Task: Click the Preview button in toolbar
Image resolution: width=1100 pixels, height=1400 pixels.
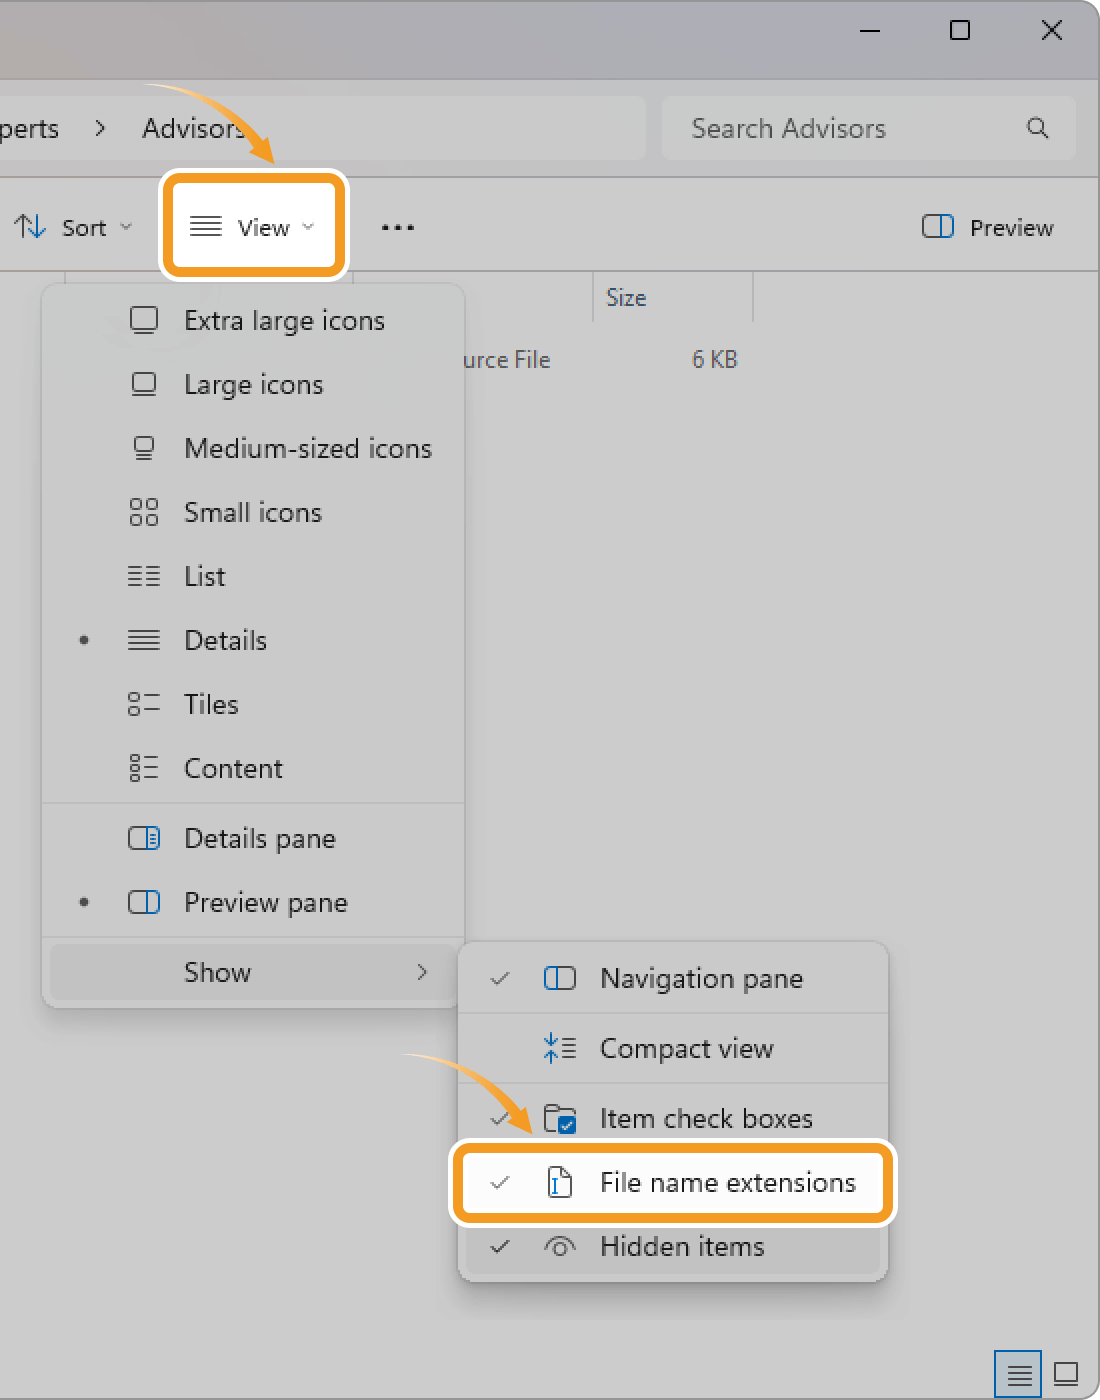Action: tap(988, 228)
